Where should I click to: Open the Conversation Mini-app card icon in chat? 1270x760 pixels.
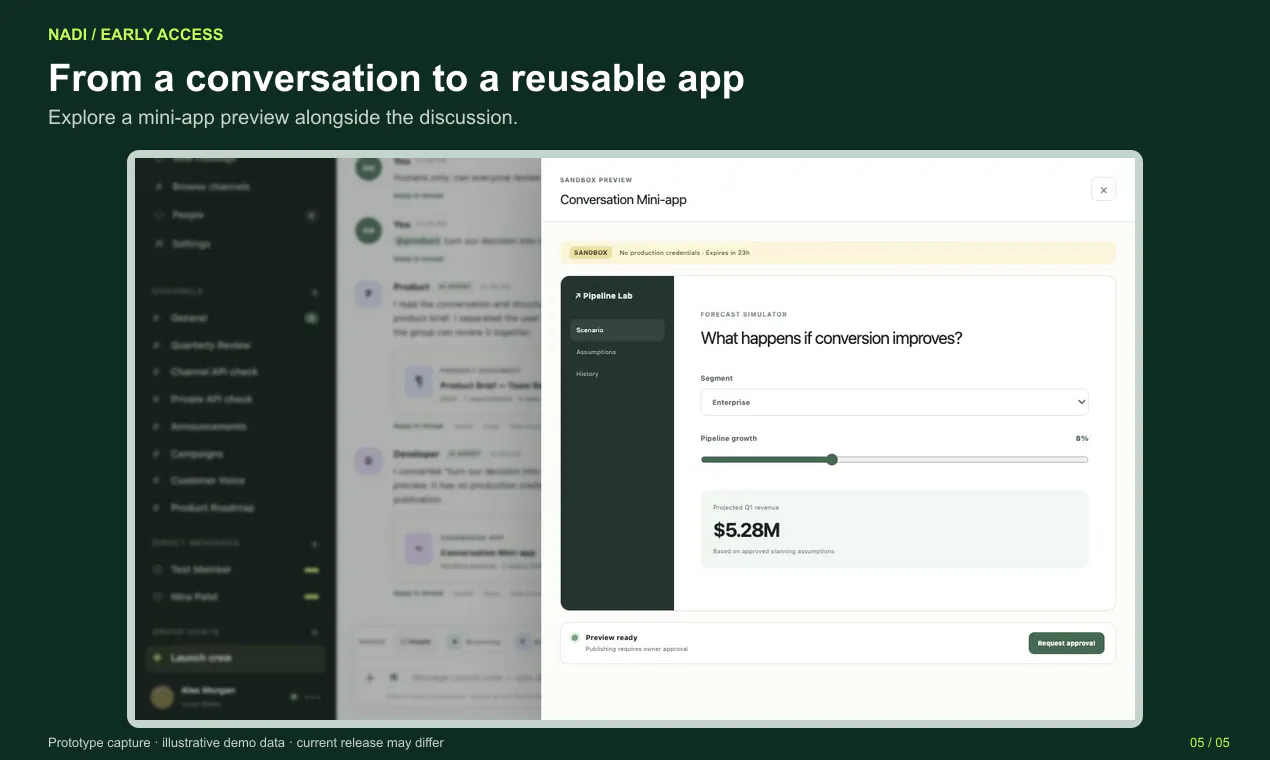[x=417, y=547]
